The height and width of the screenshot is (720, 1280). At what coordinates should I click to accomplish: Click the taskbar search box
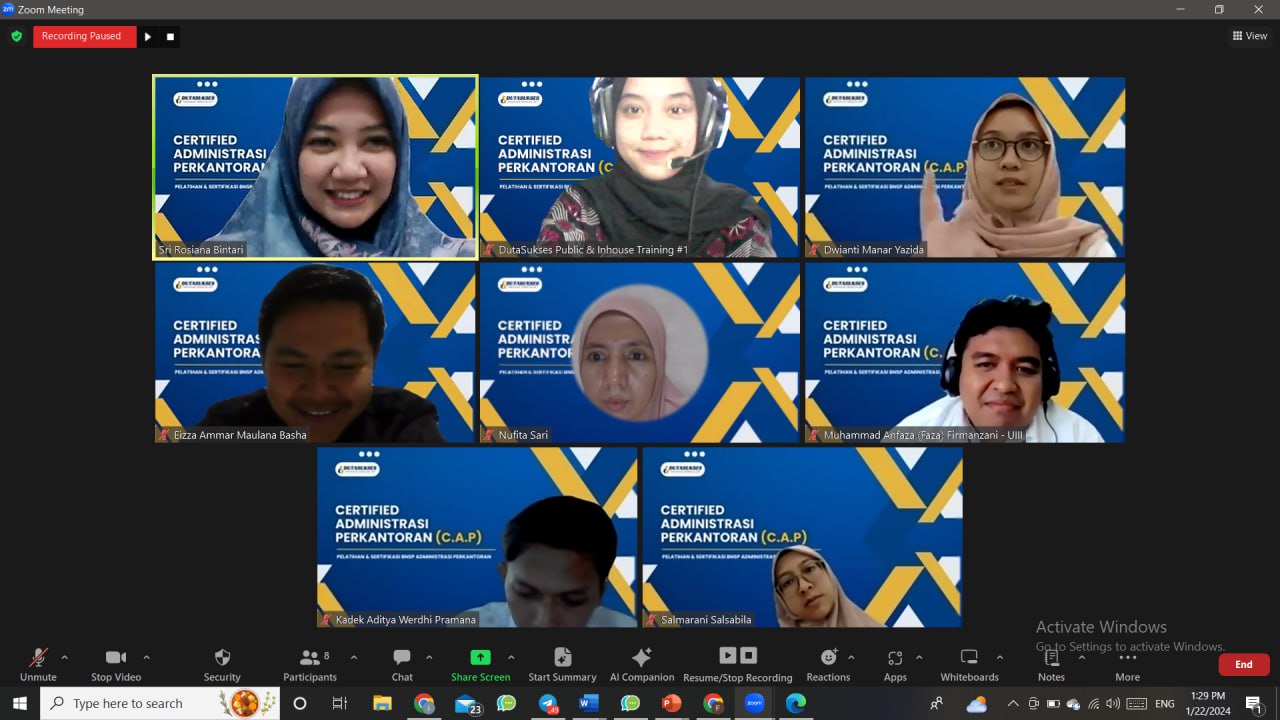pyautogui.click(x=160, y=703)
